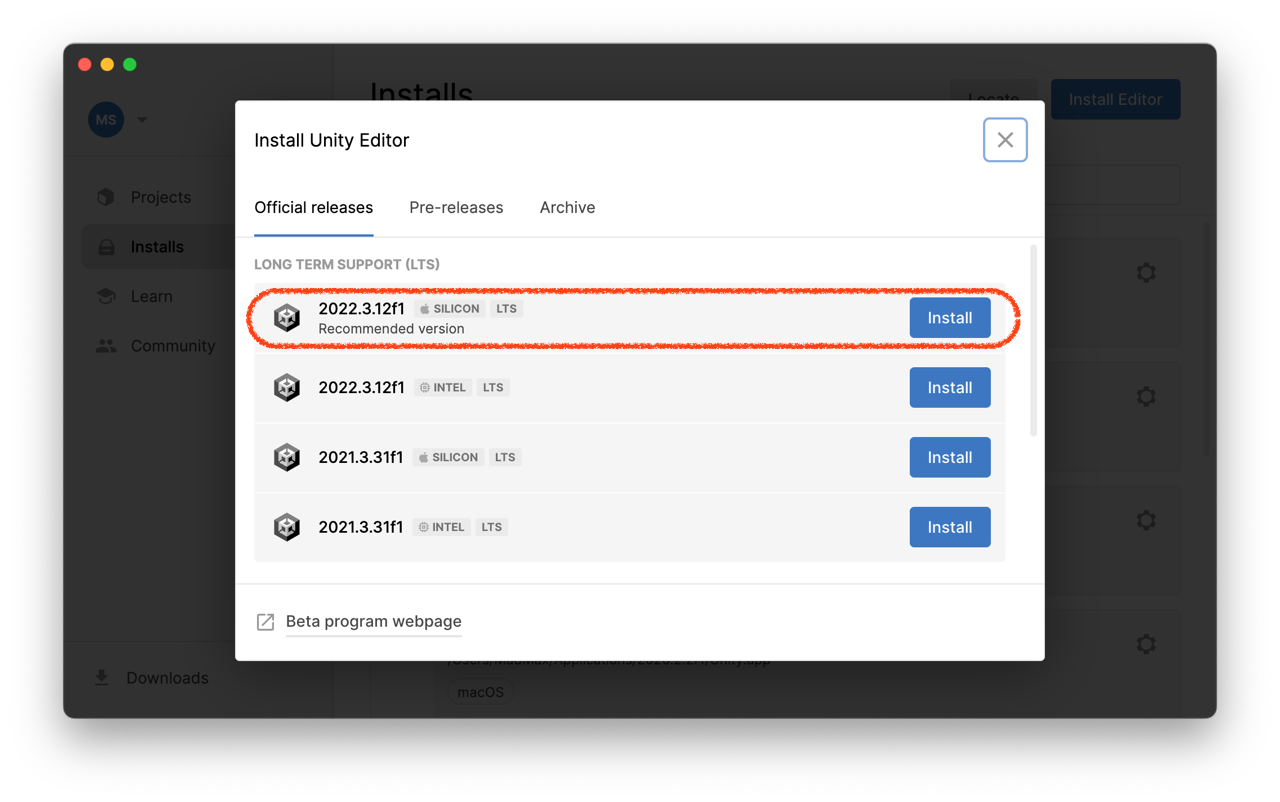Viewport: 1280px width, 802px height.
Task: Click LTS badge in 2022.3.12f1 Silicon row
Action: click(507, 309)
